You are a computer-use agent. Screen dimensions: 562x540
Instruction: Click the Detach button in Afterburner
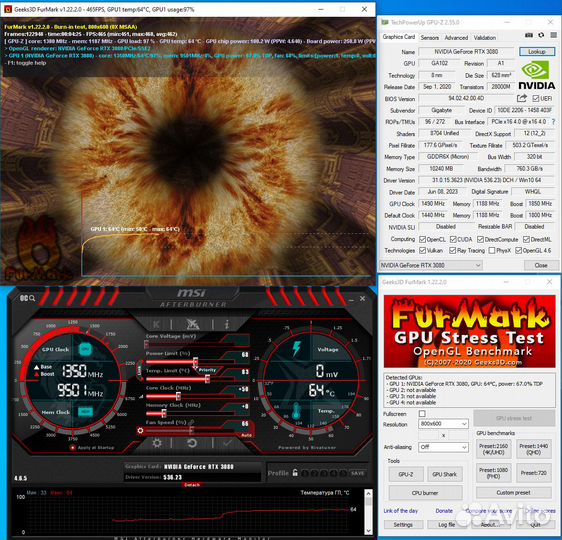(x=192, y=485)
